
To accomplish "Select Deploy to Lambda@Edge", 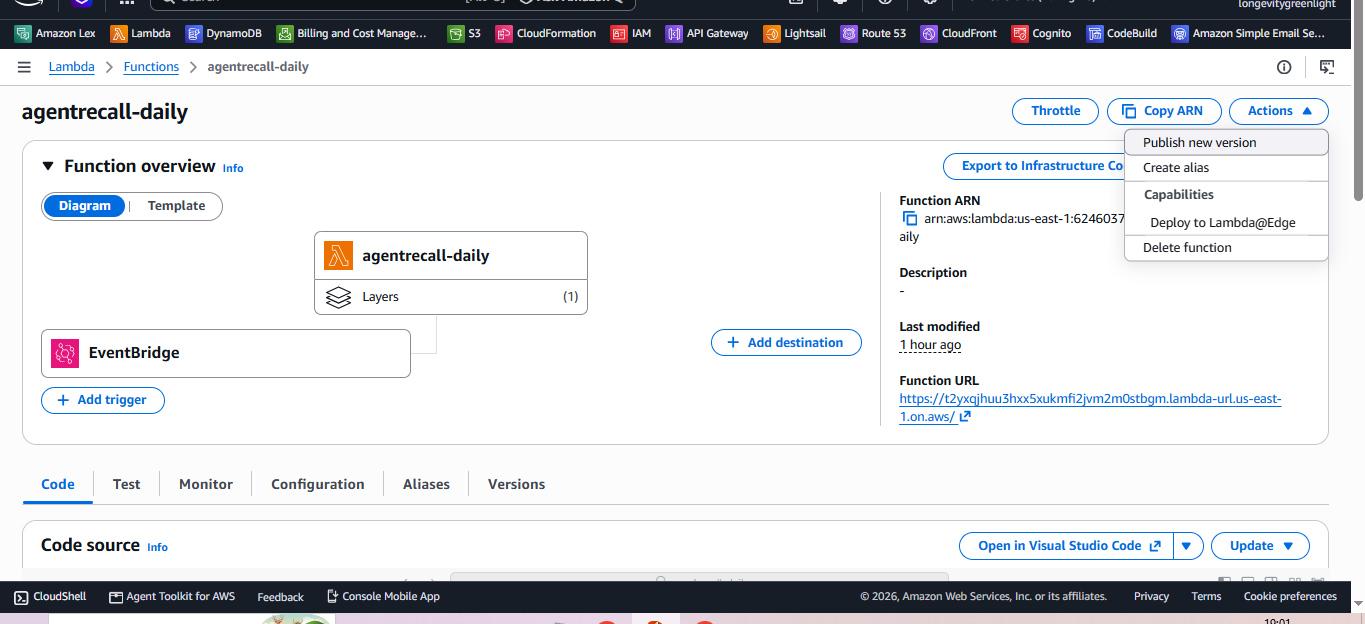I will (x=1226, y=223).
